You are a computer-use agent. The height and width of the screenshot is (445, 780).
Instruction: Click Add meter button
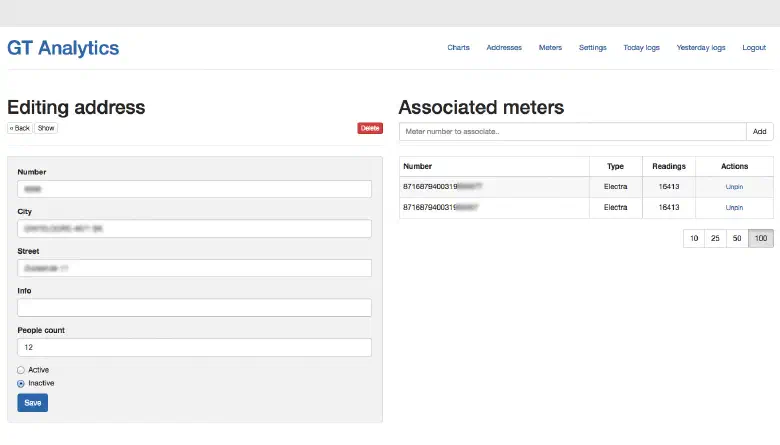click(760, 132)
